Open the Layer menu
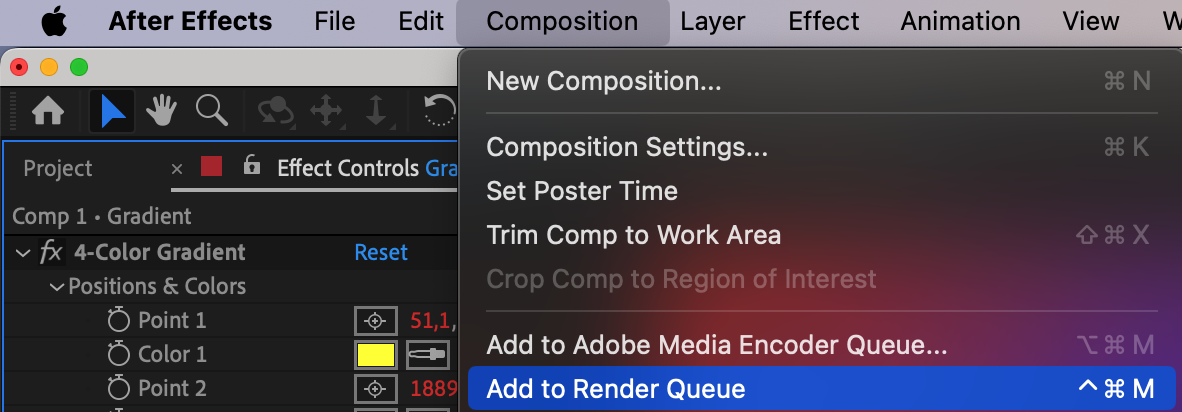Screen dimensions: 1182x412 pos(712,21)
